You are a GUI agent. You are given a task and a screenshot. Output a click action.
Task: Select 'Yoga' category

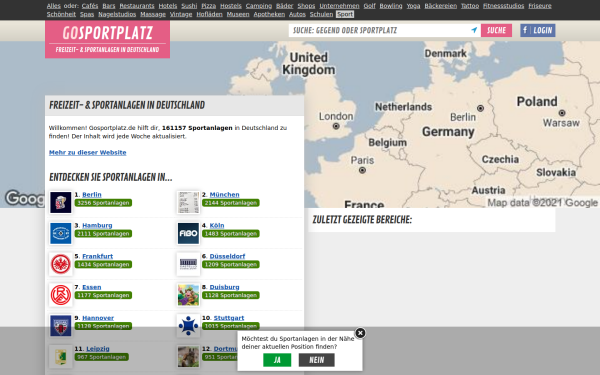(413, 6)
